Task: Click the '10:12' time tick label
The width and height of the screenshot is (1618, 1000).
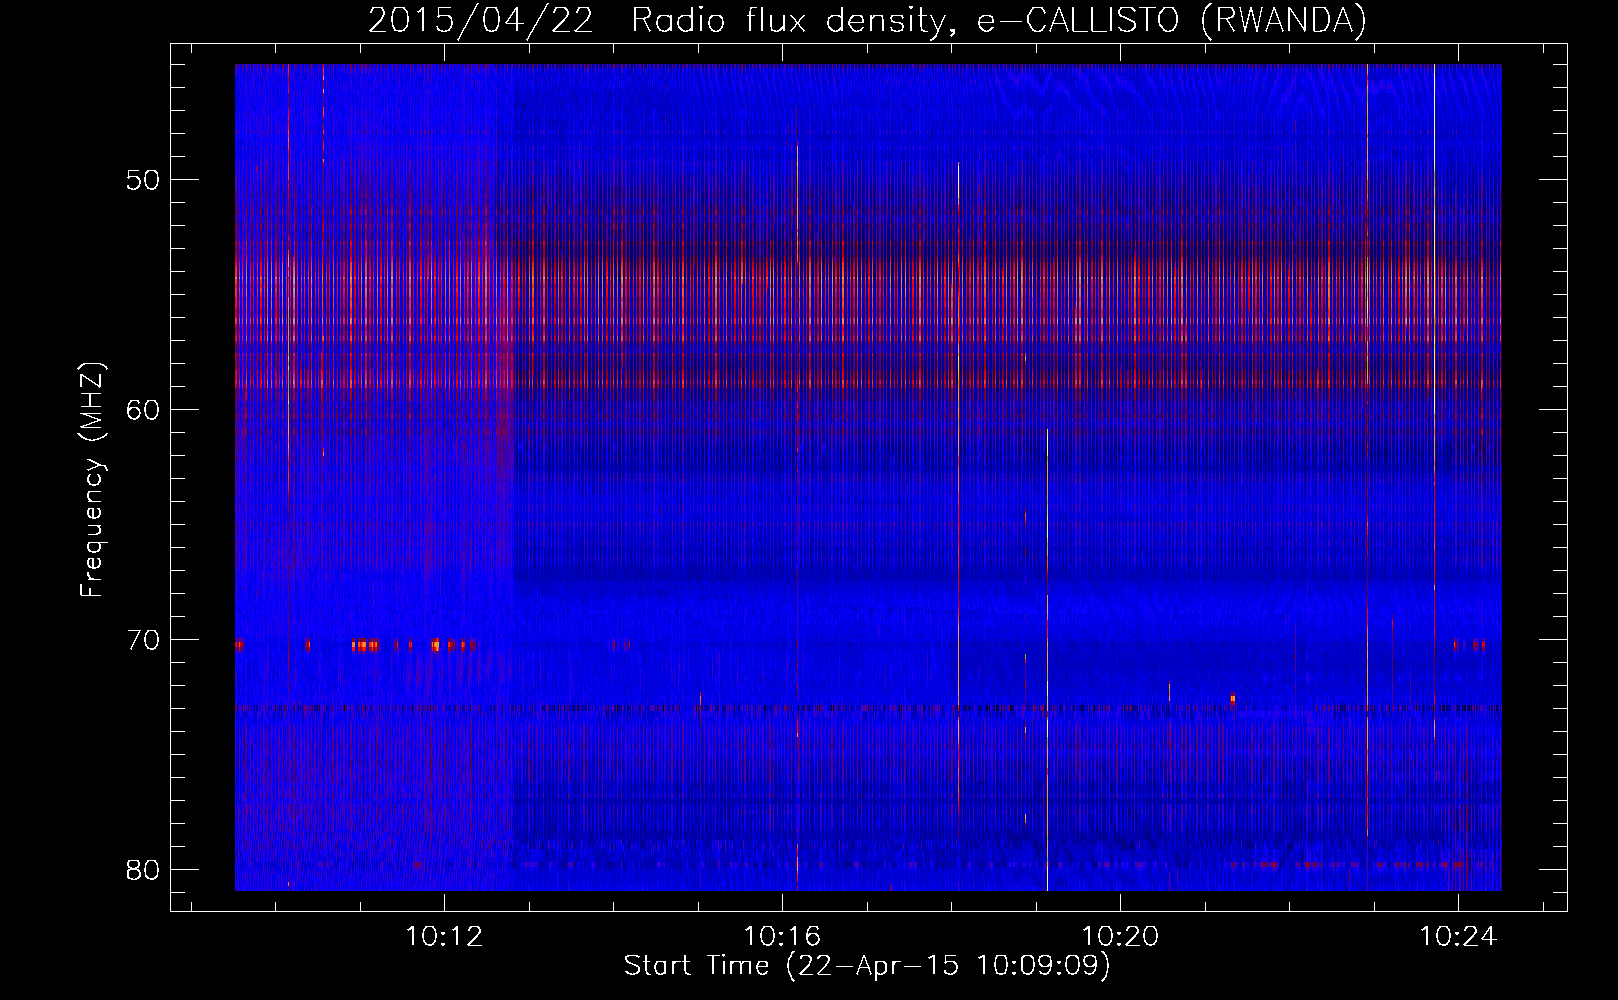Action: click(444, 936)
